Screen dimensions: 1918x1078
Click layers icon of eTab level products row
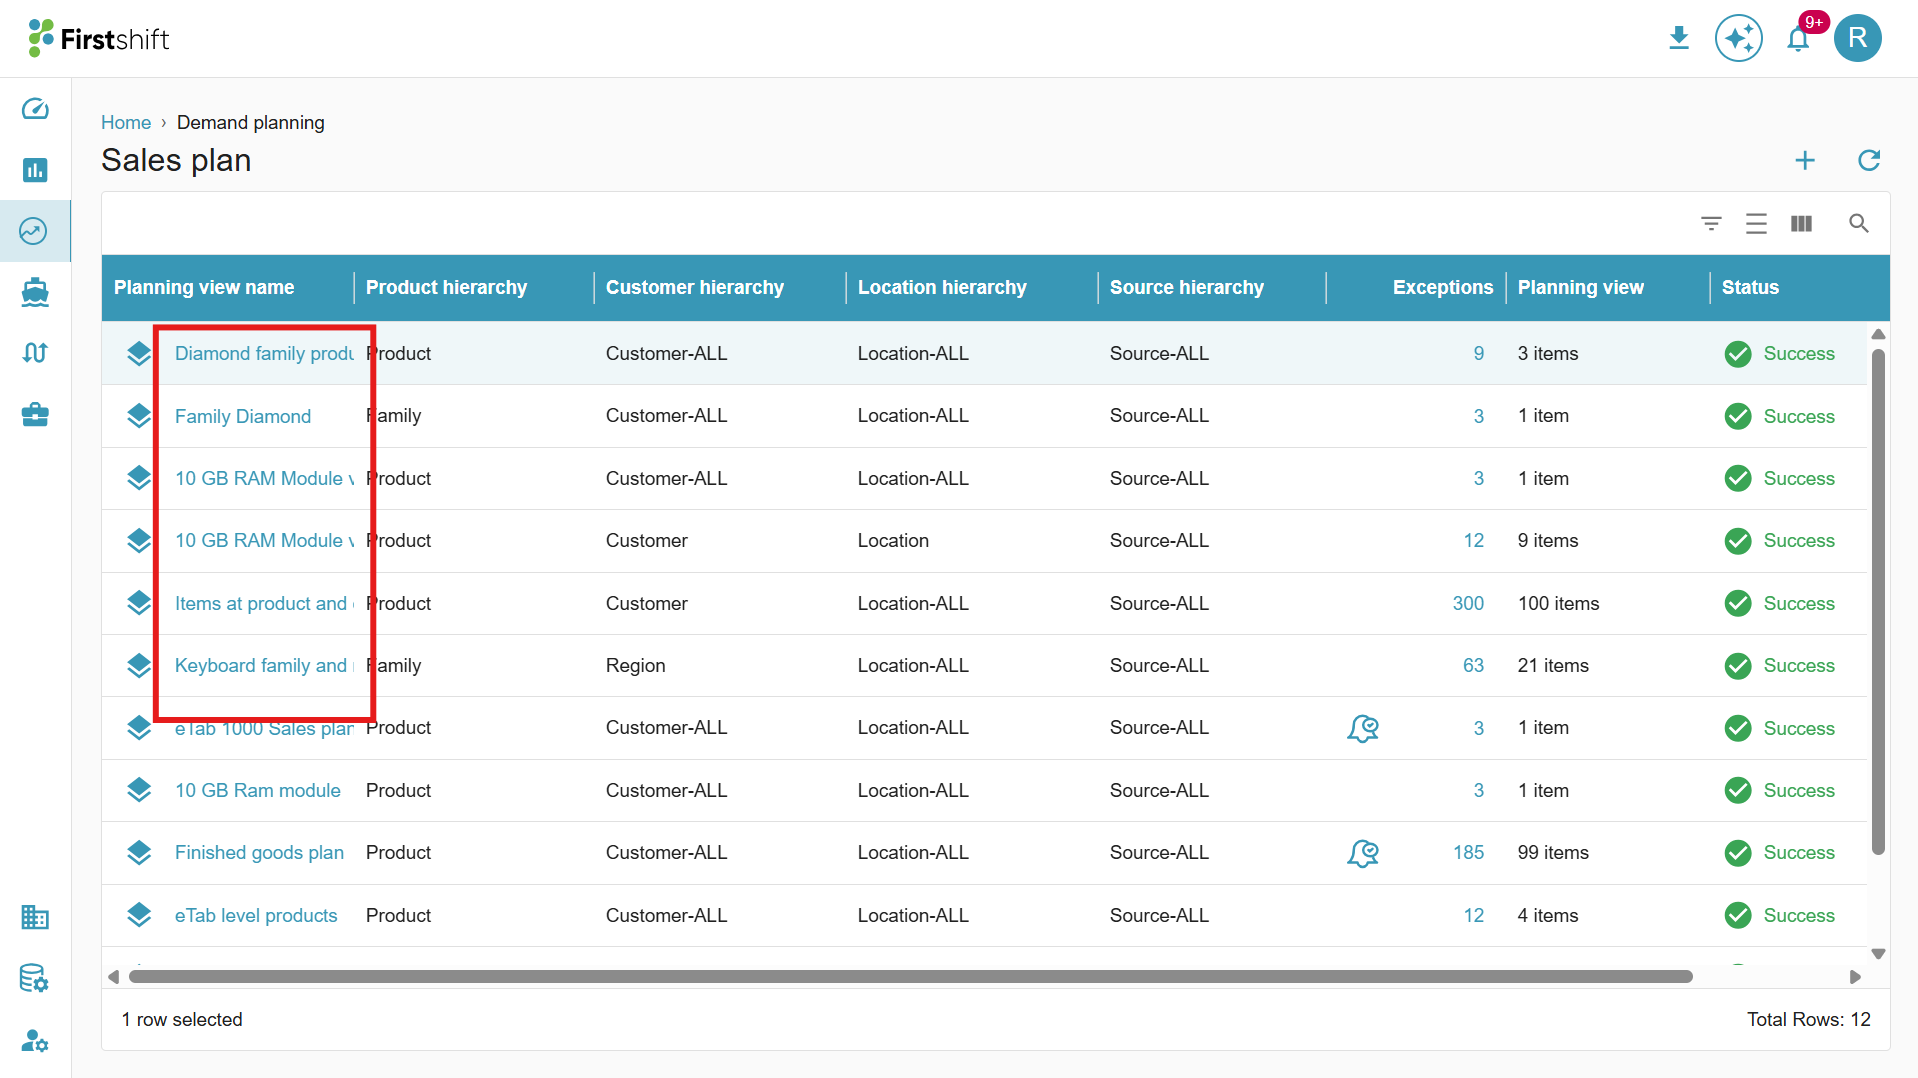coord(139,915)
